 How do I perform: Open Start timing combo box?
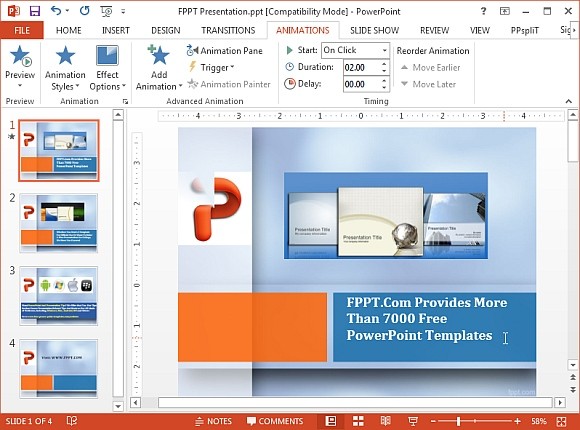coord(355,50)
